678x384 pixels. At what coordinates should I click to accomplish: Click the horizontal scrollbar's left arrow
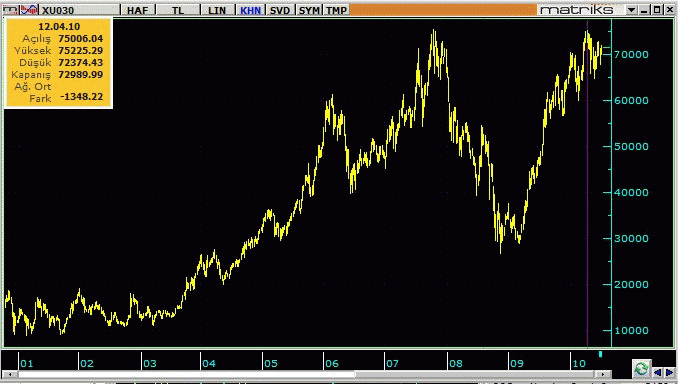(x=10, y=374)
